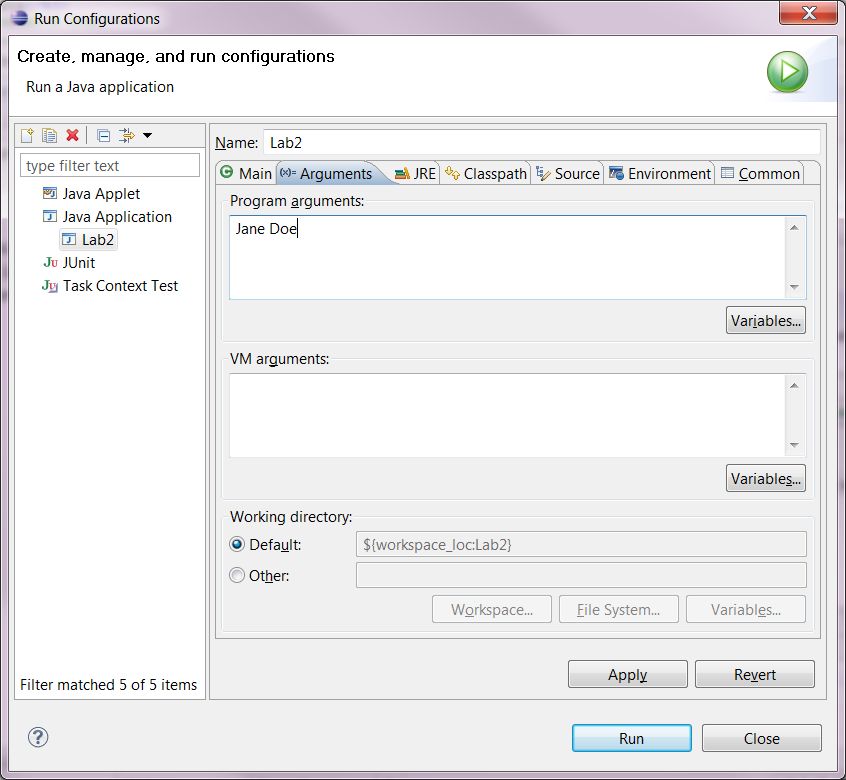Viewport: 846px width, 780px height.
Task: Click the Collapse All icon
Action: (103, 135)
